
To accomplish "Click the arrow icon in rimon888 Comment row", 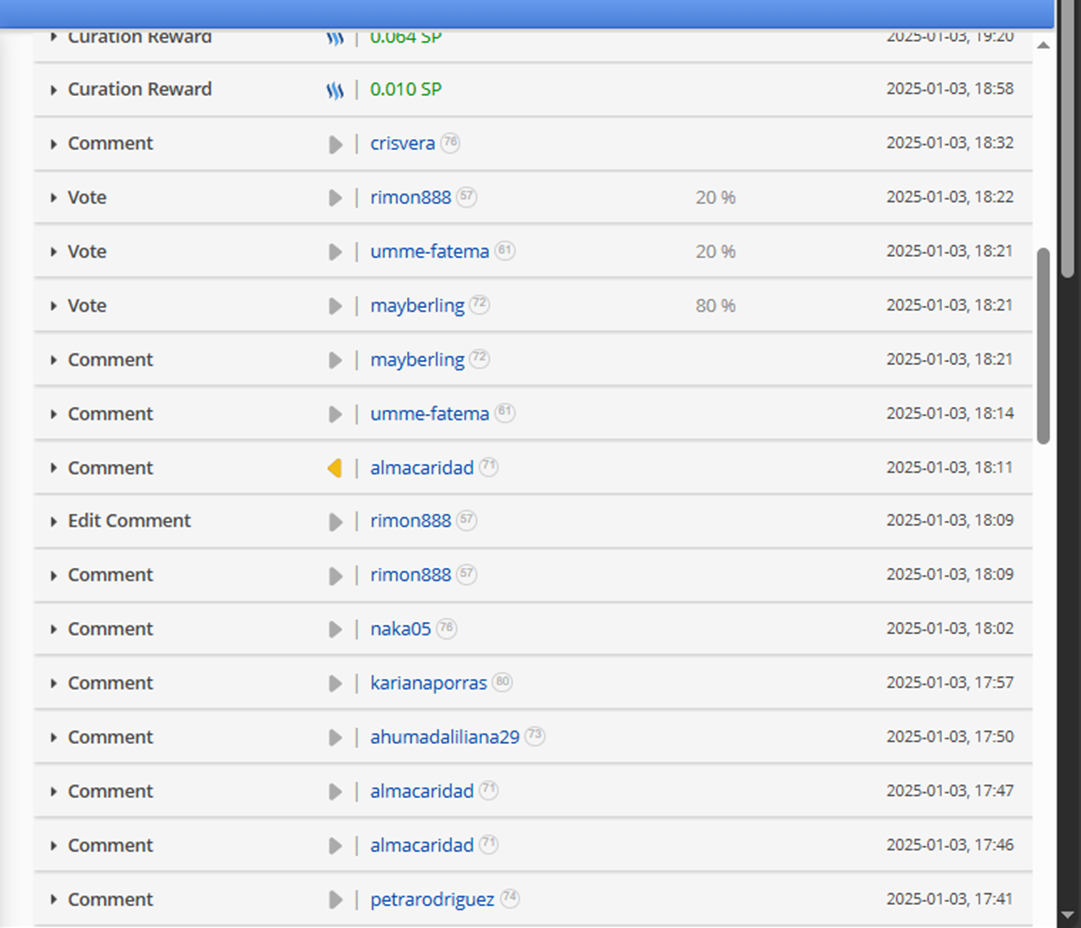I will (336, 576).
